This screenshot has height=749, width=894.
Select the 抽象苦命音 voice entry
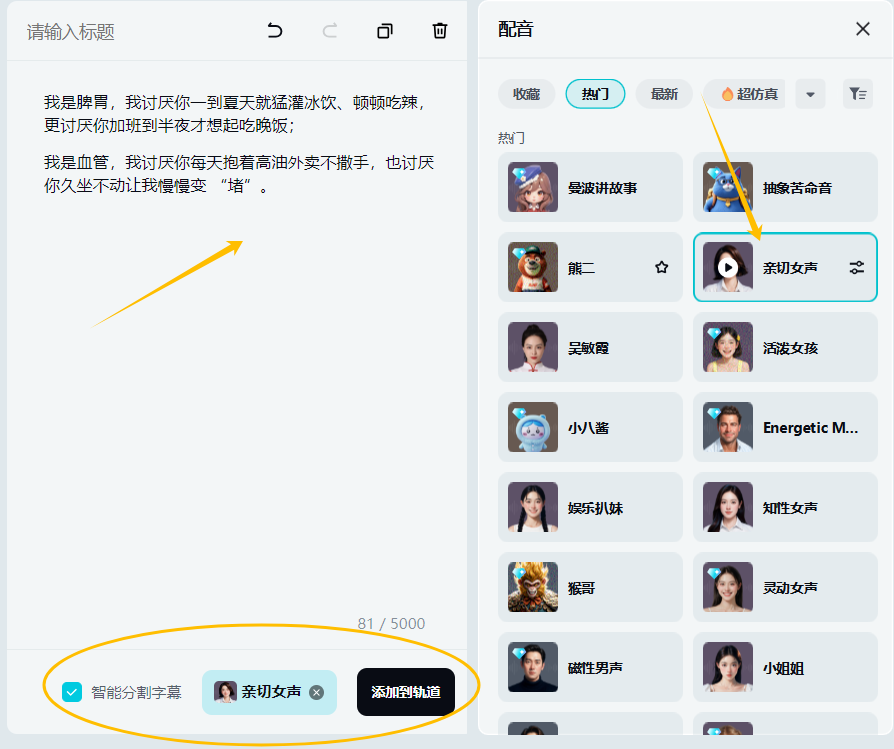tap(786, 187)
